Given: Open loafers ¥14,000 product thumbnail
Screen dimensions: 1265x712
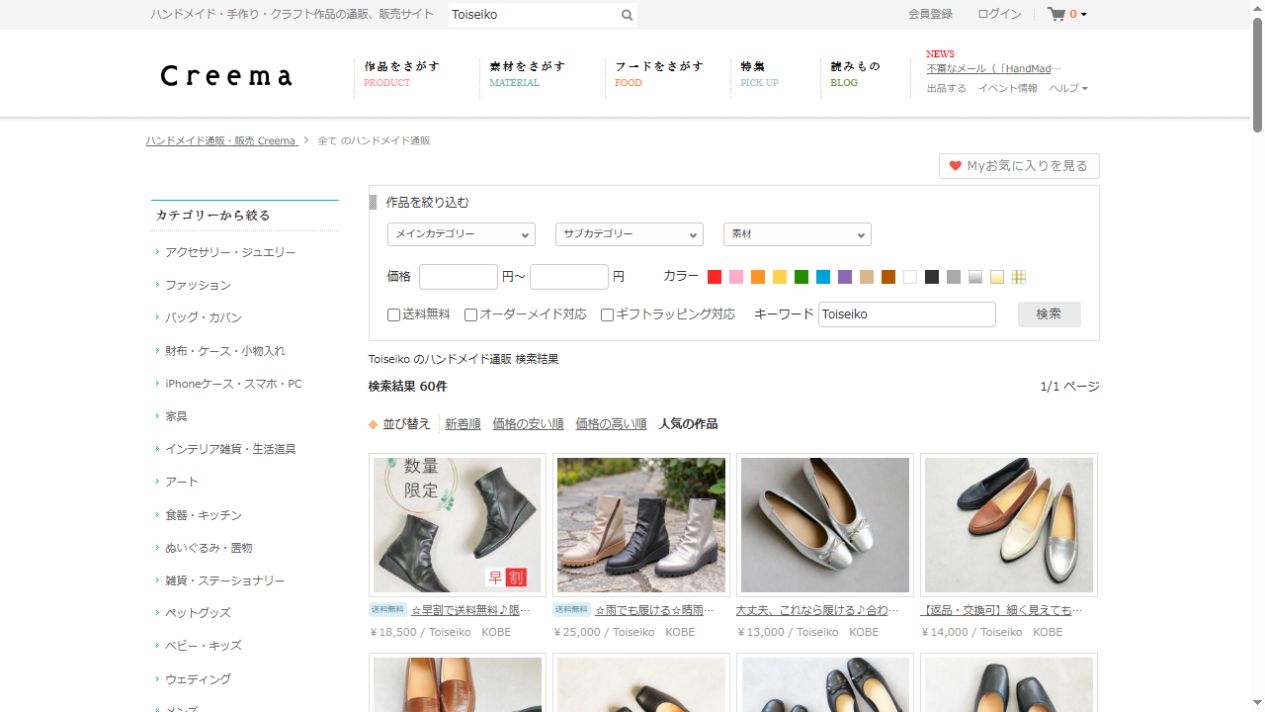Looking at the screenshot, I should (x=1009, y=525).
